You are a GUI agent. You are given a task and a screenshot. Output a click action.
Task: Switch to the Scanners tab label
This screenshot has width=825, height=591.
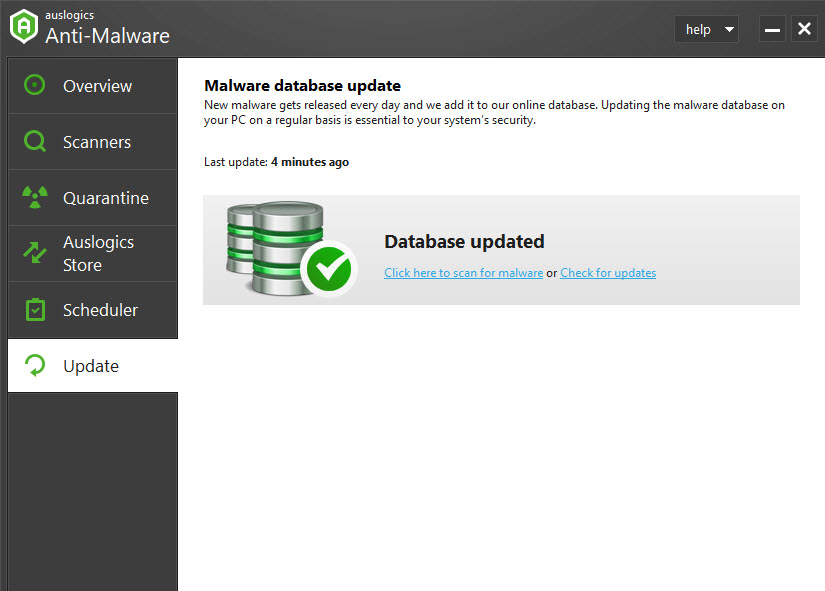click(x=97, y=142)
